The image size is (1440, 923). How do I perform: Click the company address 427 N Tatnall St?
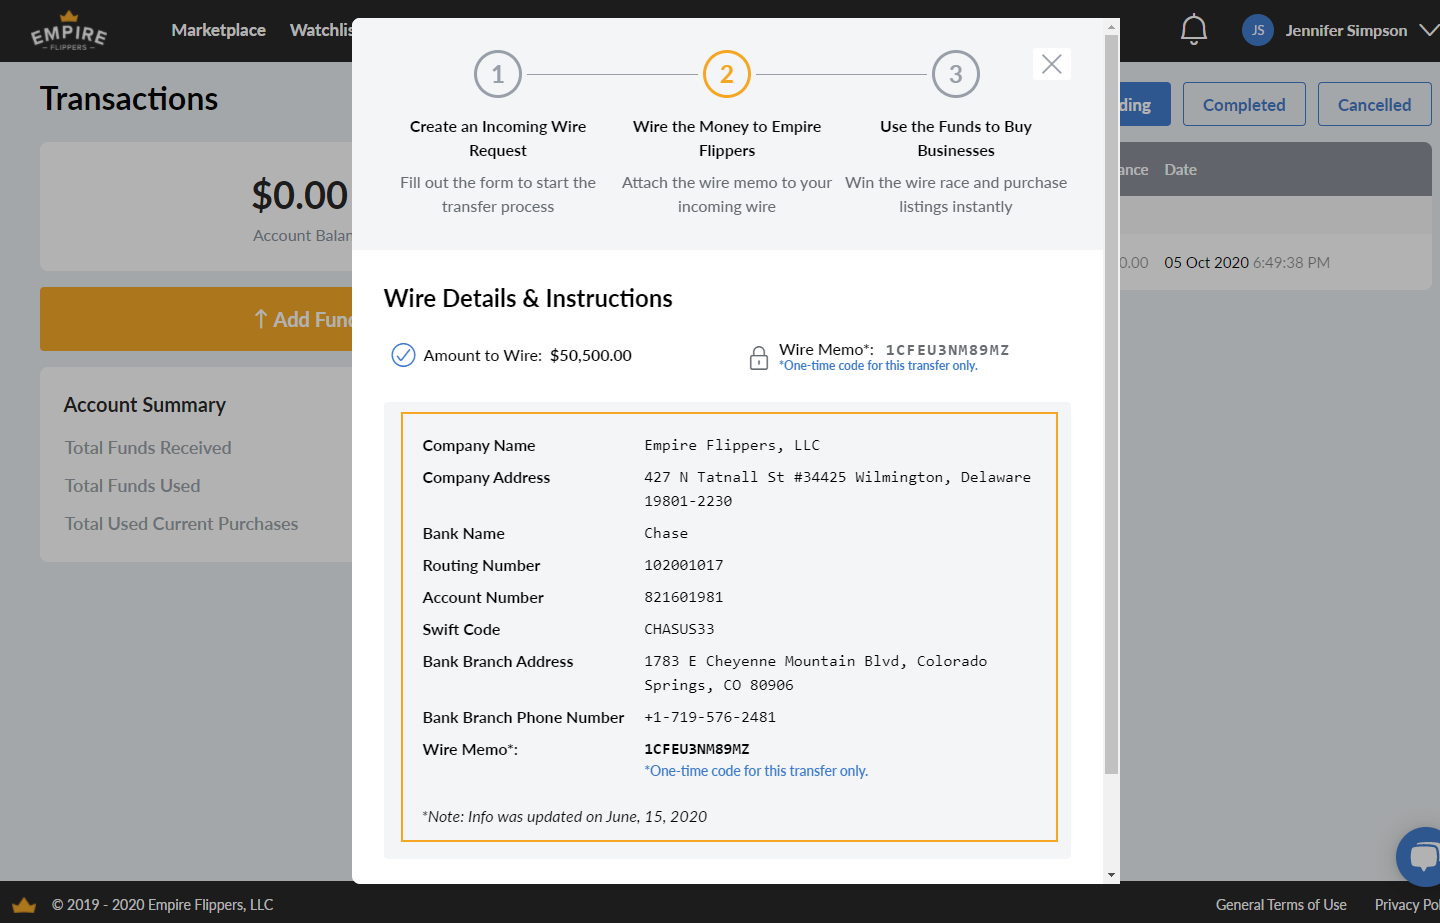click(837, 489)
